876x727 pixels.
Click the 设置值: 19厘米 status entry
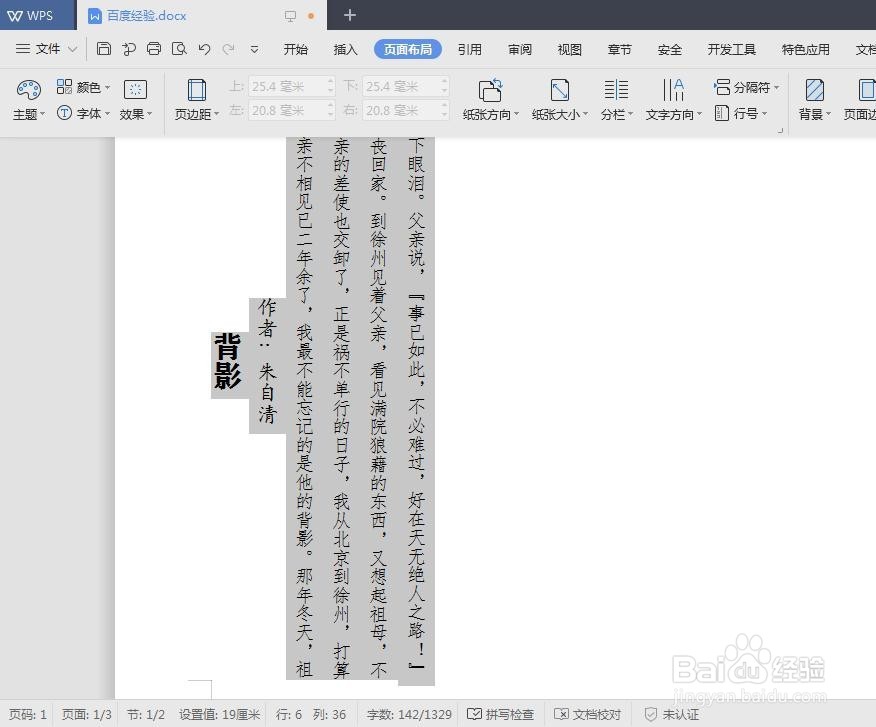point(220,714)
